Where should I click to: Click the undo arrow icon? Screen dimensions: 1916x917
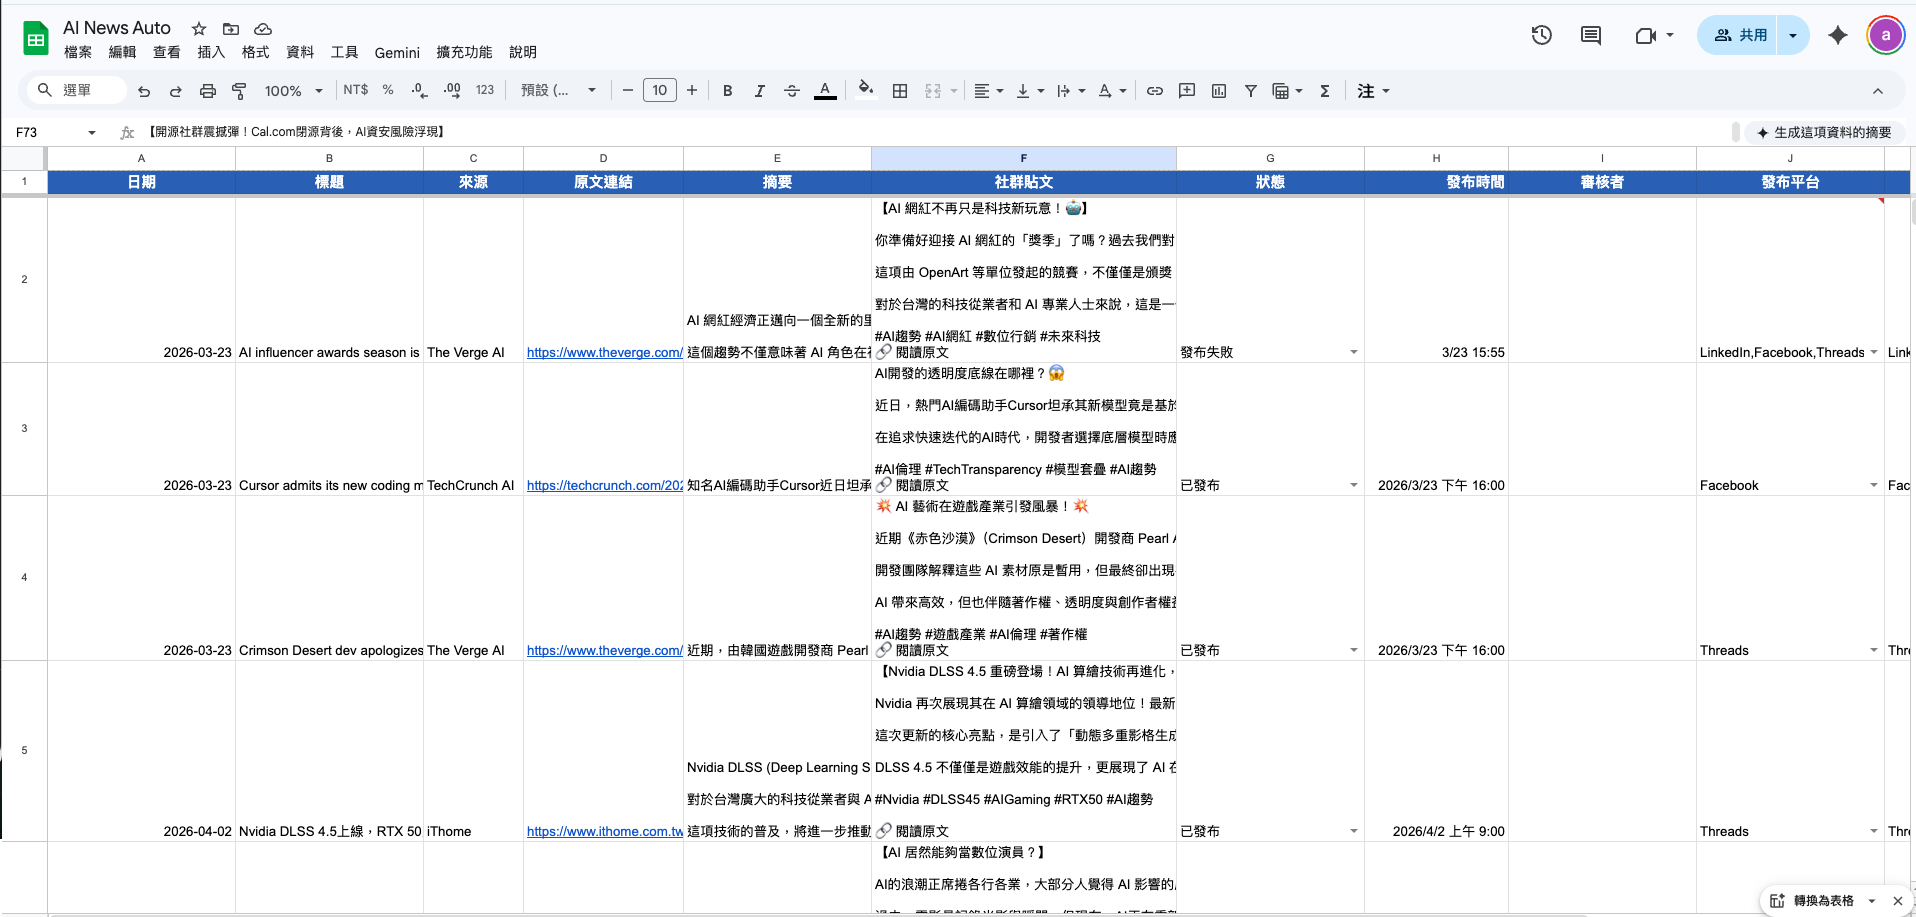coord(144,91)
